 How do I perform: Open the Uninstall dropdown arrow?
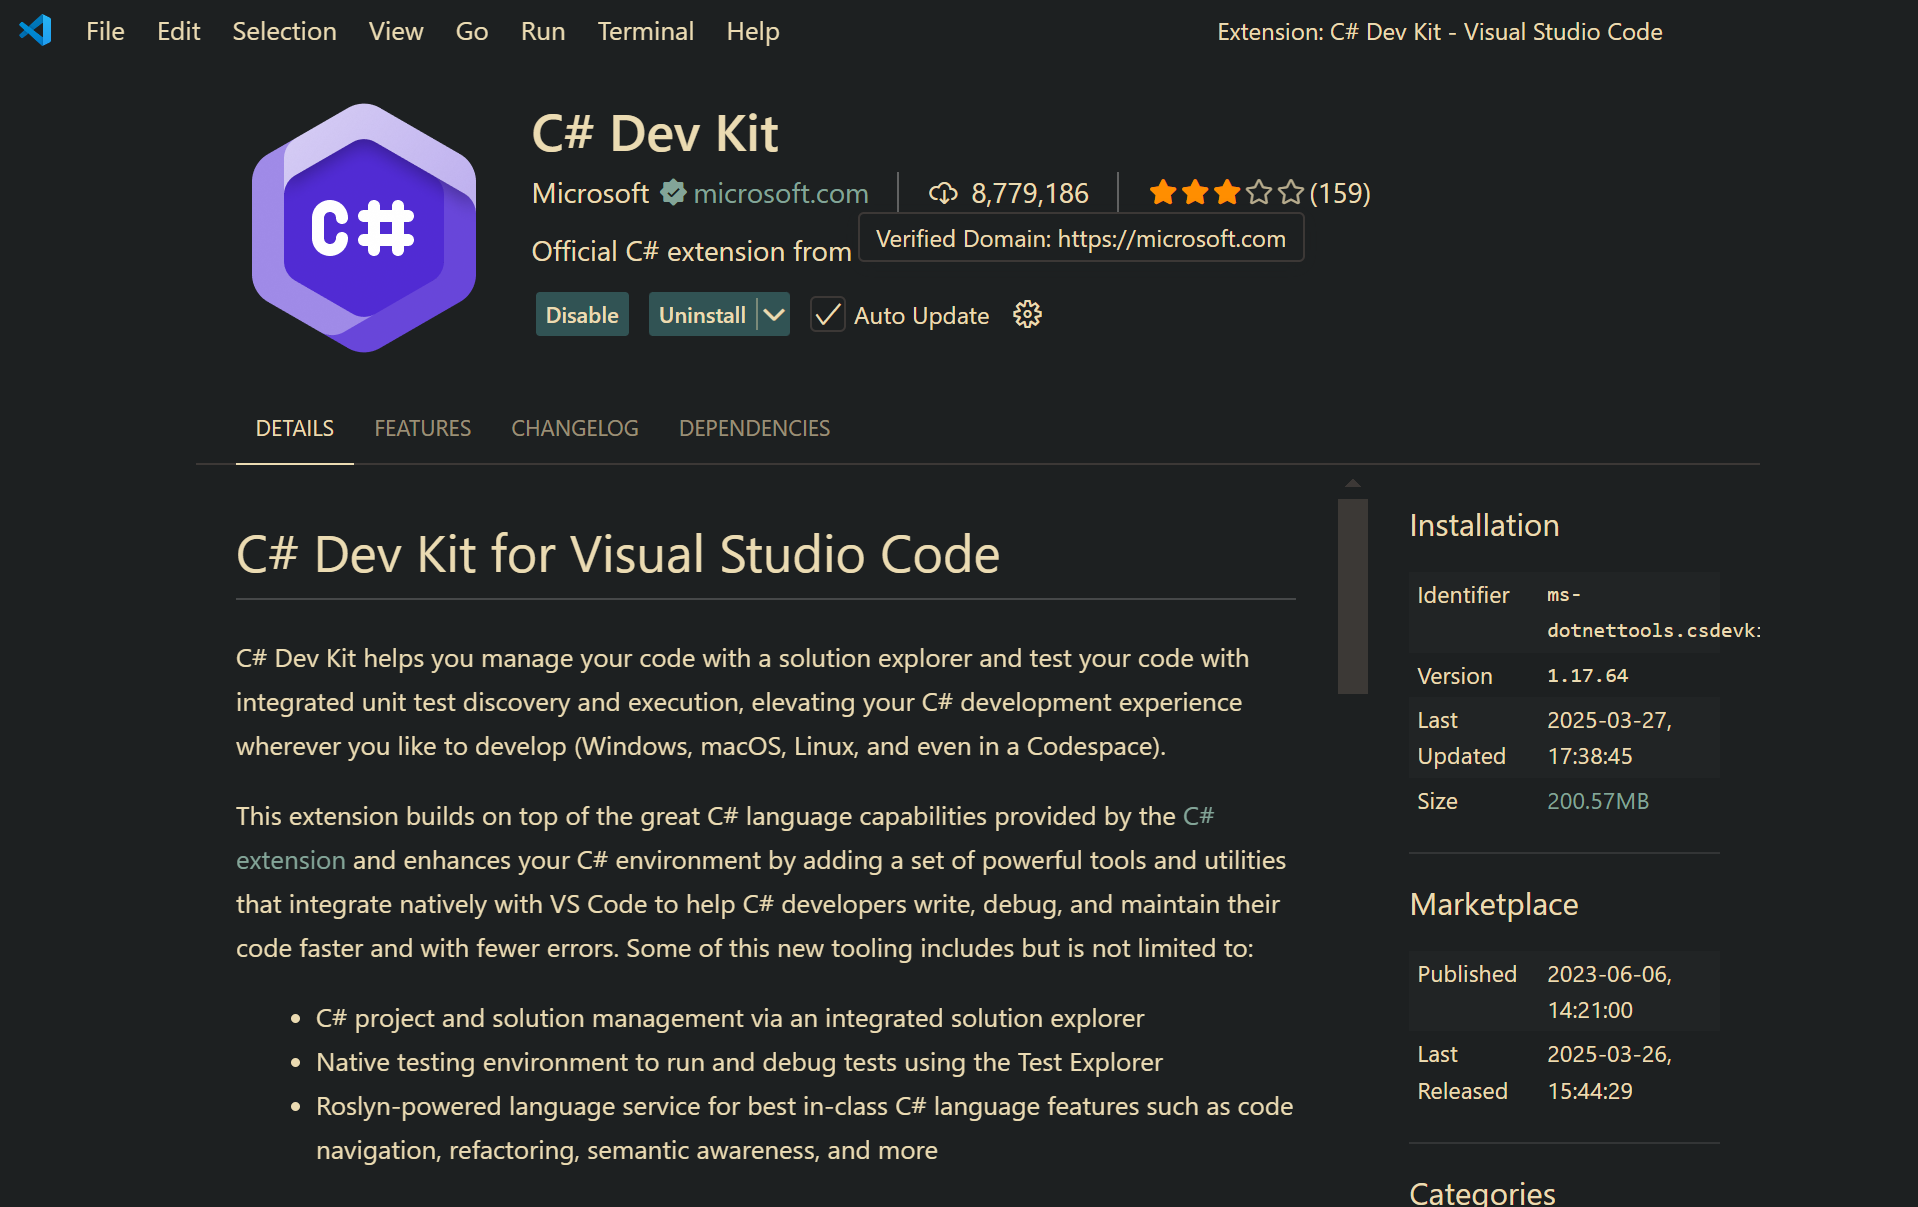click(x=774, y=315)
